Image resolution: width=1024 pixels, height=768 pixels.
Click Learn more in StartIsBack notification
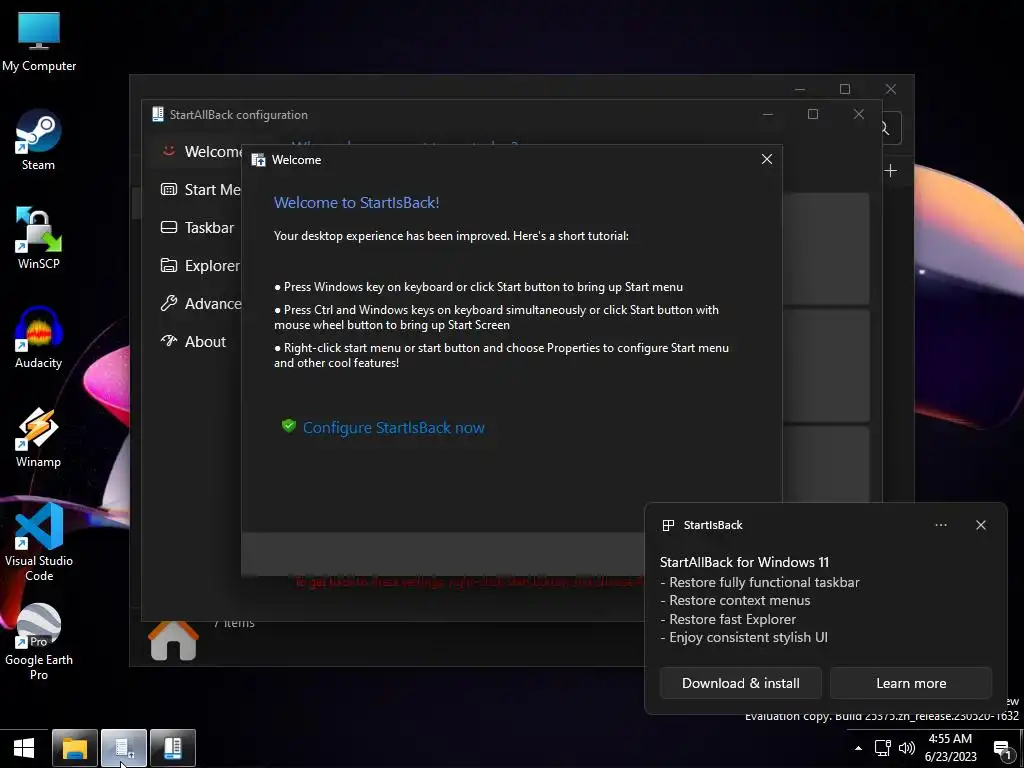coord(911,683)
